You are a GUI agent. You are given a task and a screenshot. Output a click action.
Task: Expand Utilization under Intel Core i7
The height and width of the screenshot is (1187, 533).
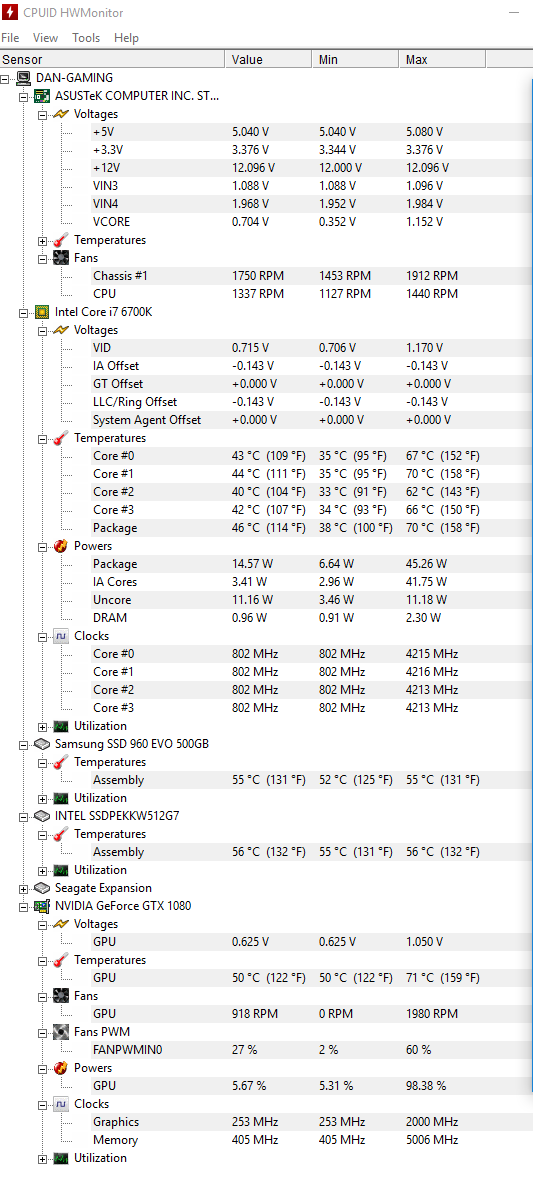click(42, 727)
